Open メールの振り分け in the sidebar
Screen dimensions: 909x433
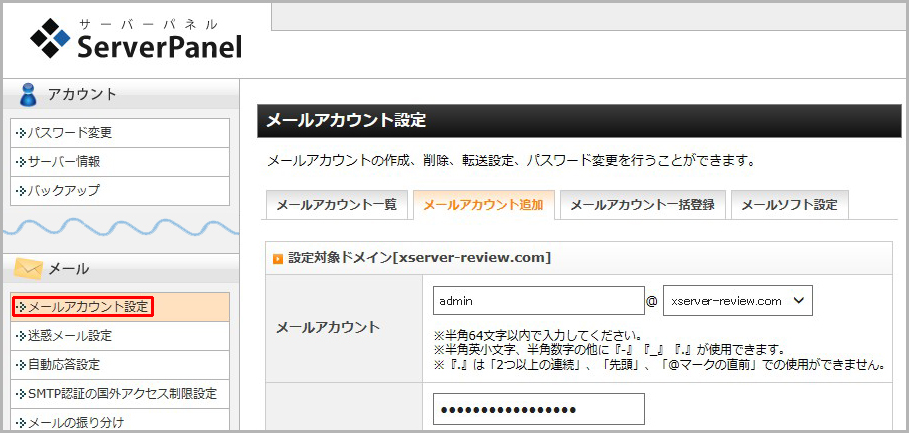[76, 422]
